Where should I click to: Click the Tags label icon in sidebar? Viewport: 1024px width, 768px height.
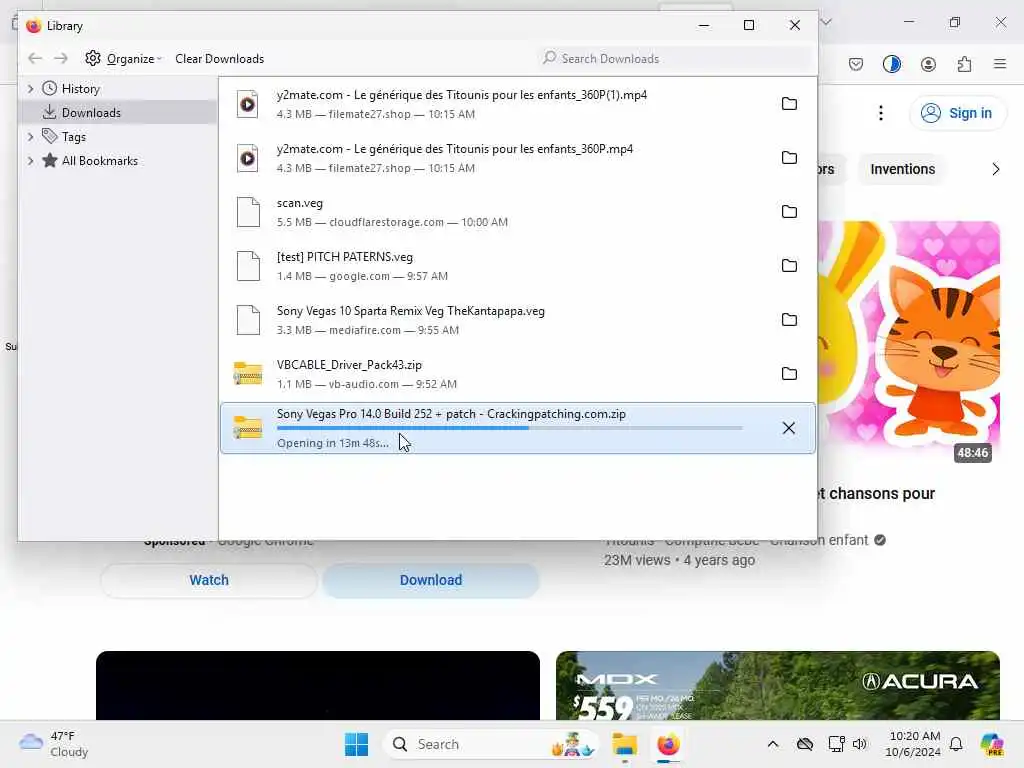point(50,136)
